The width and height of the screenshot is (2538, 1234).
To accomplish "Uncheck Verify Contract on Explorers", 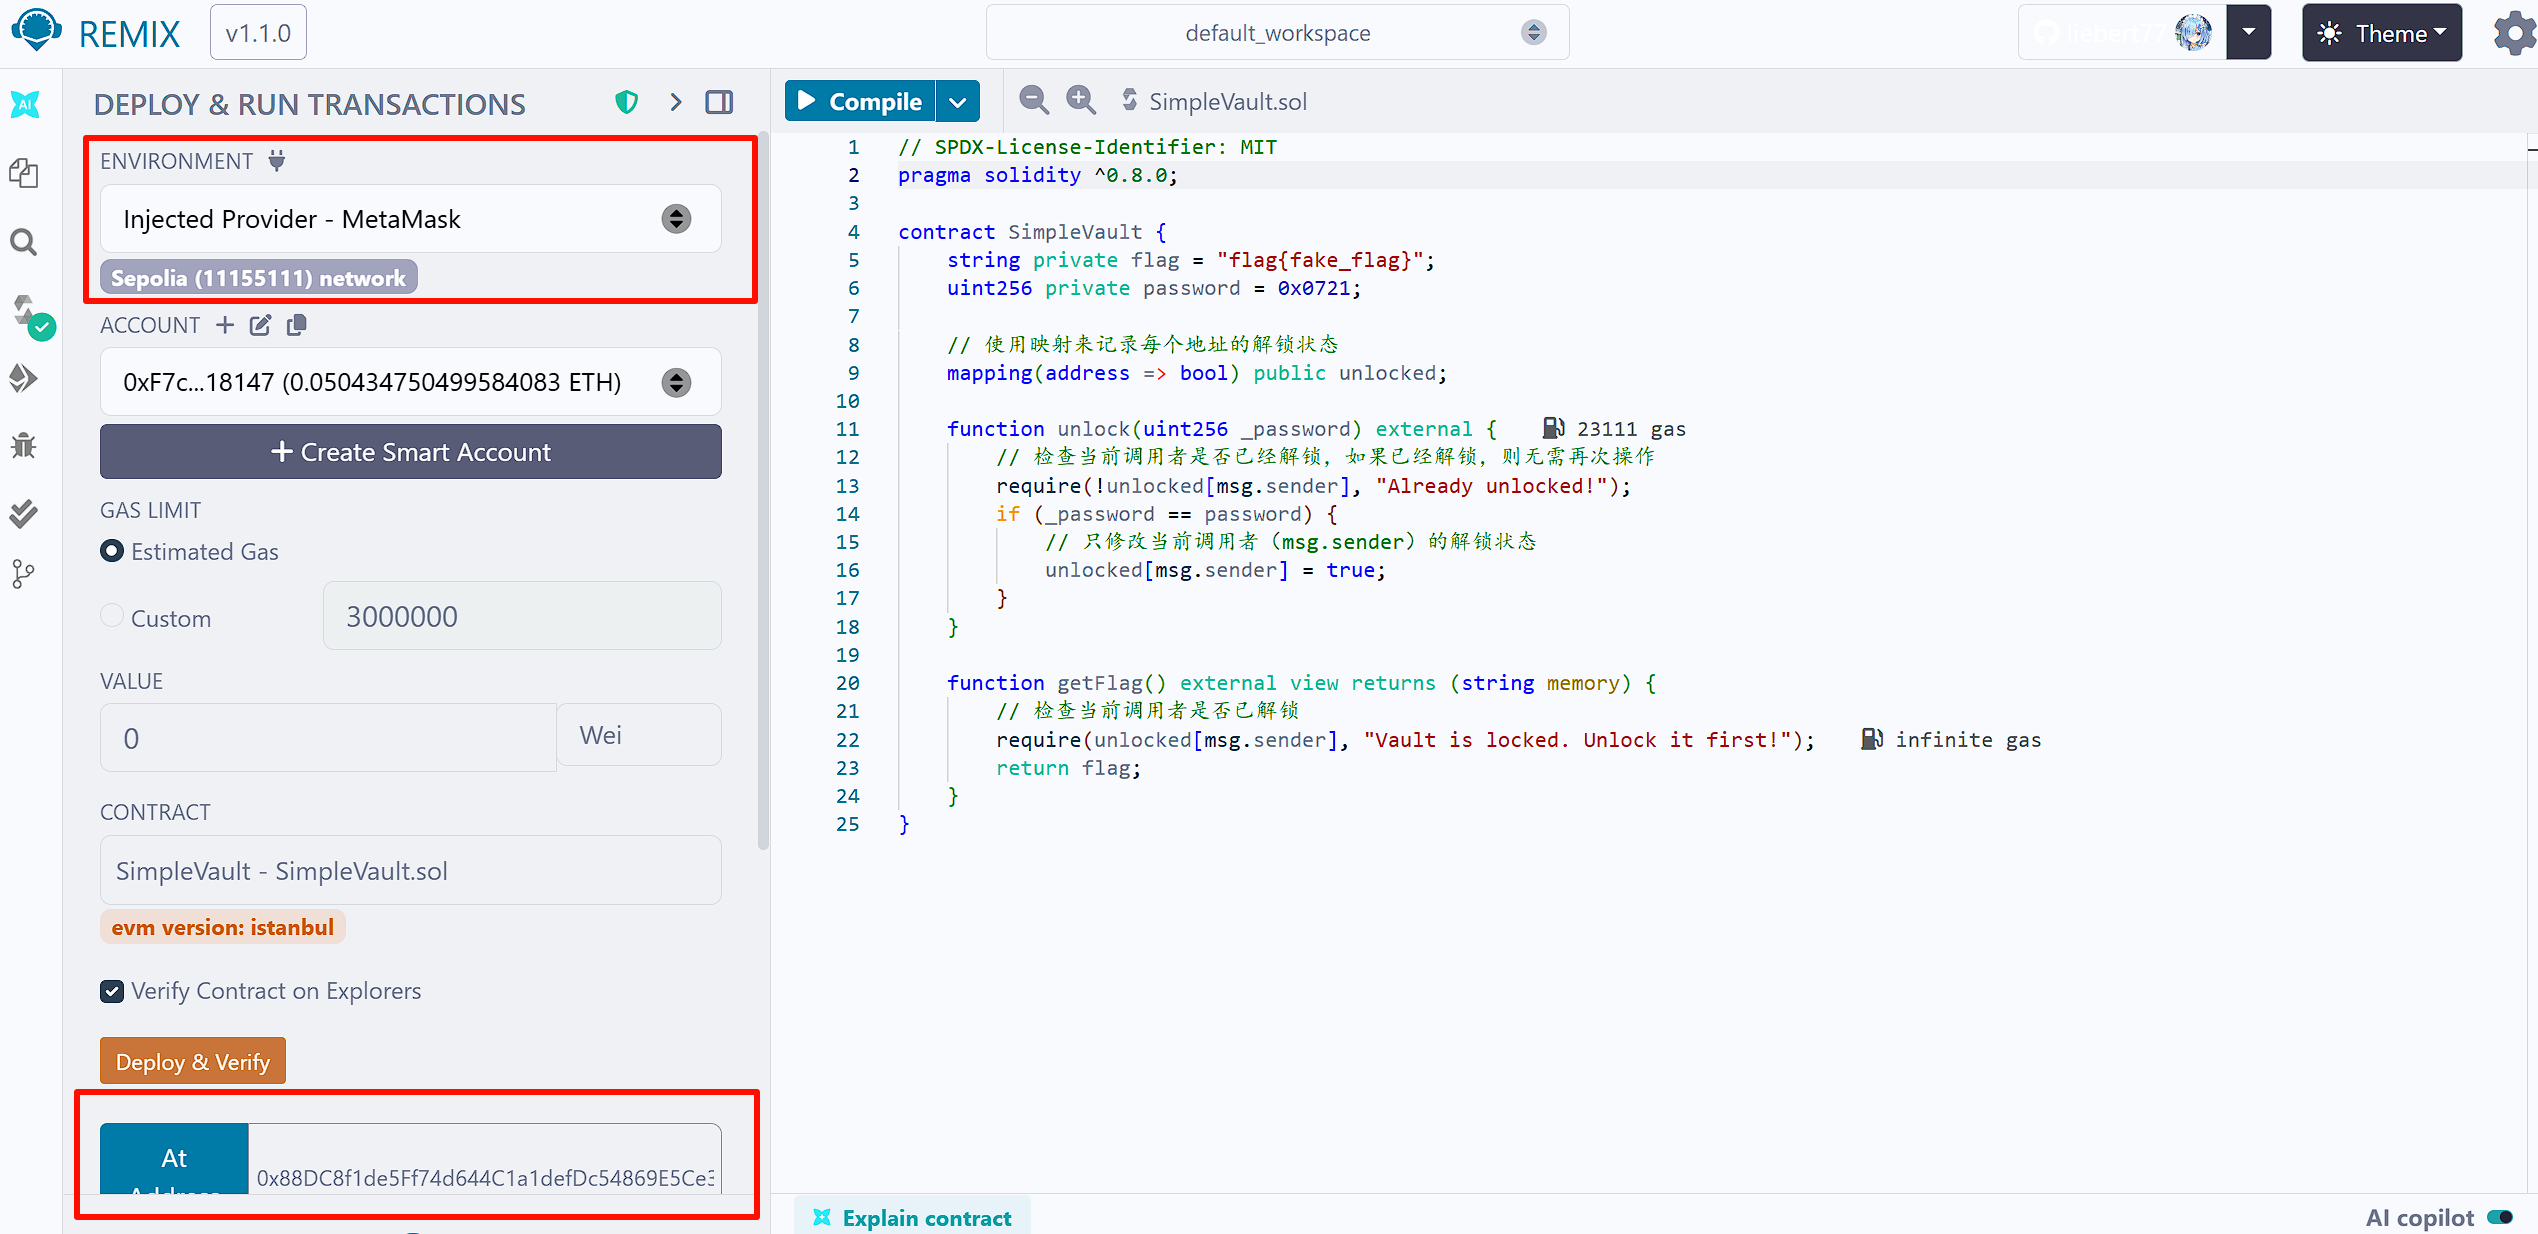I will point(112,991).
